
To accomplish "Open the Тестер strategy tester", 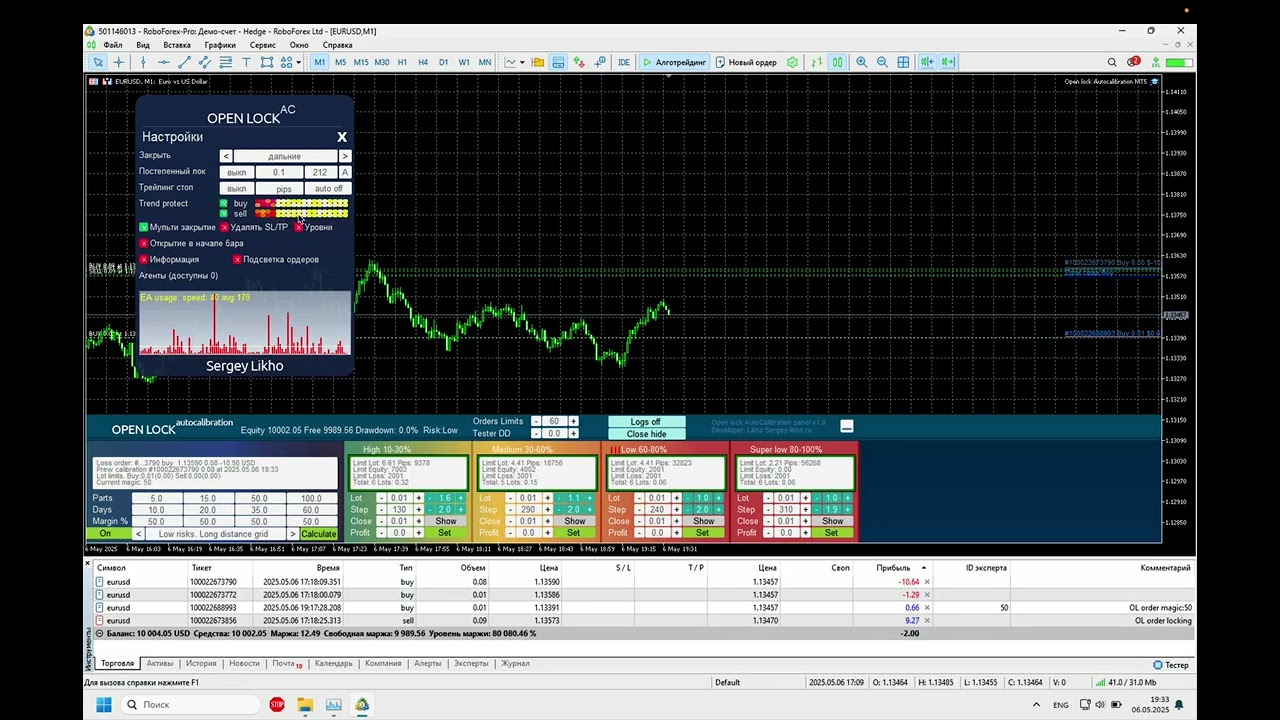I will click(x=1171, y=665).
